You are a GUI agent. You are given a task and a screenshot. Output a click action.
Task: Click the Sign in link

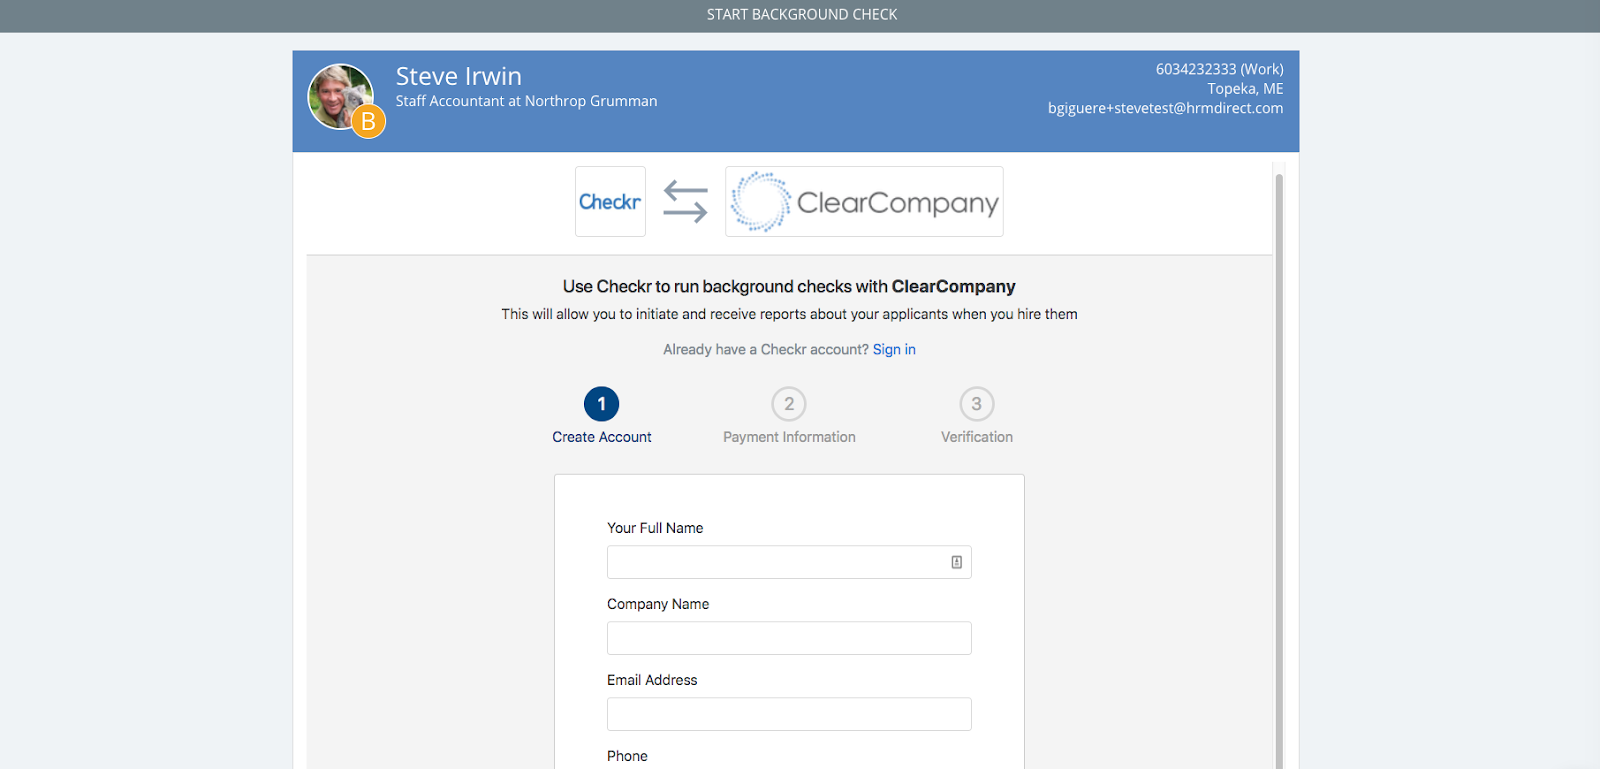click(x=894, y=349)
